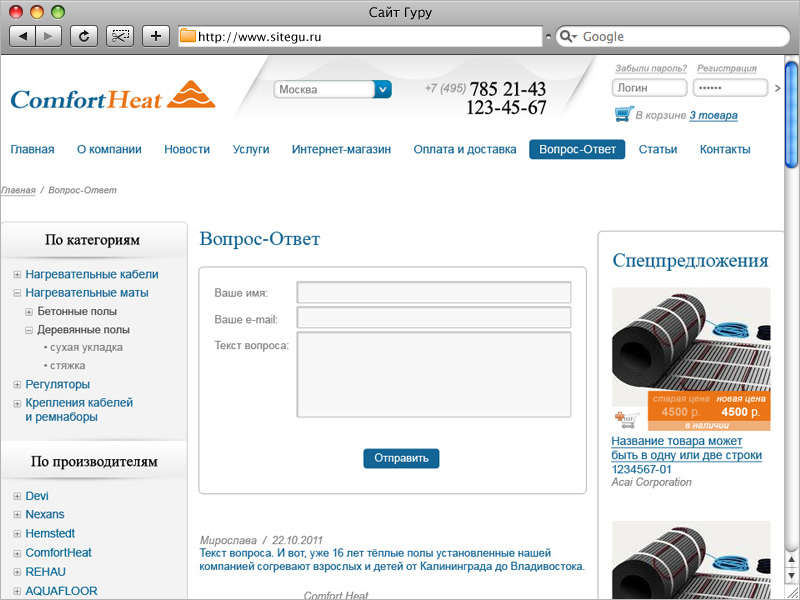Expand the Devi manufacturer
Screen dimensions: 800x600
(17, 496)
